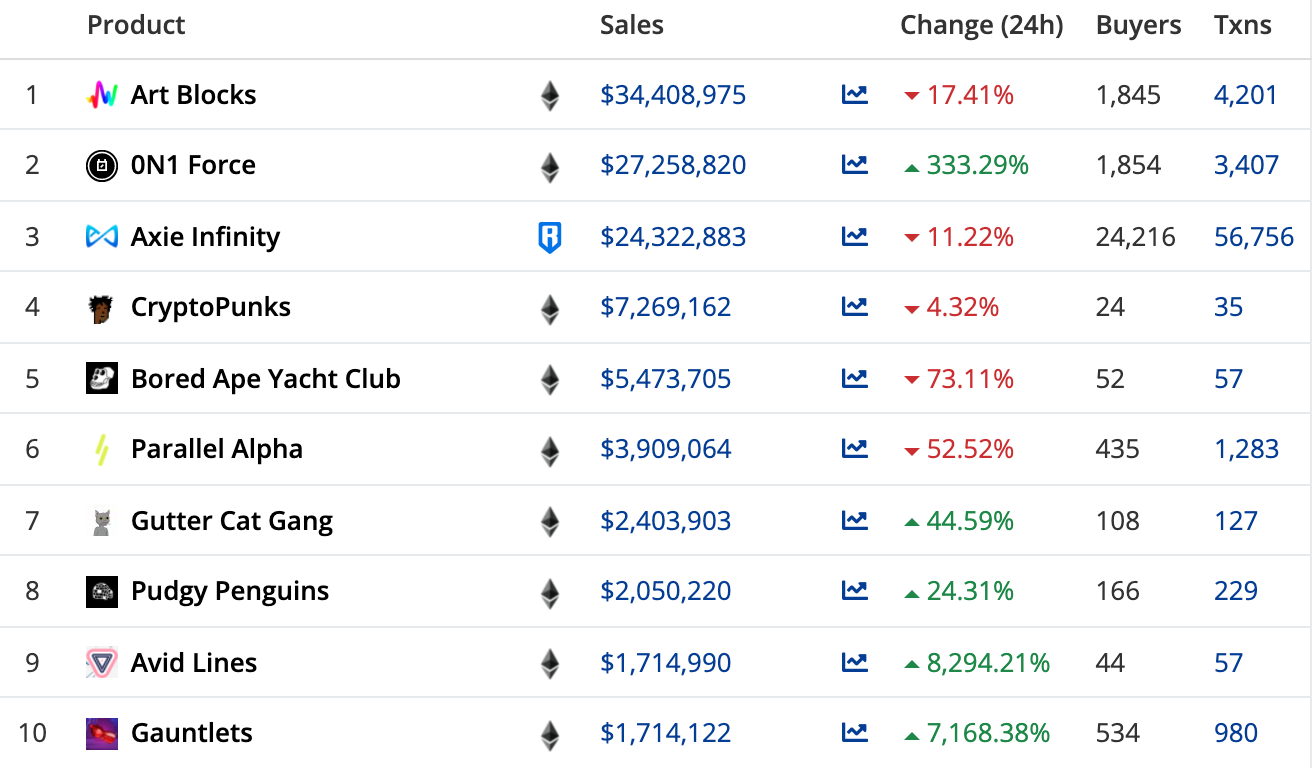Click the $2,050,220 sales figure
This screenshot has width=1314, height=768.
pyautogui.click(x=666, y=591)
